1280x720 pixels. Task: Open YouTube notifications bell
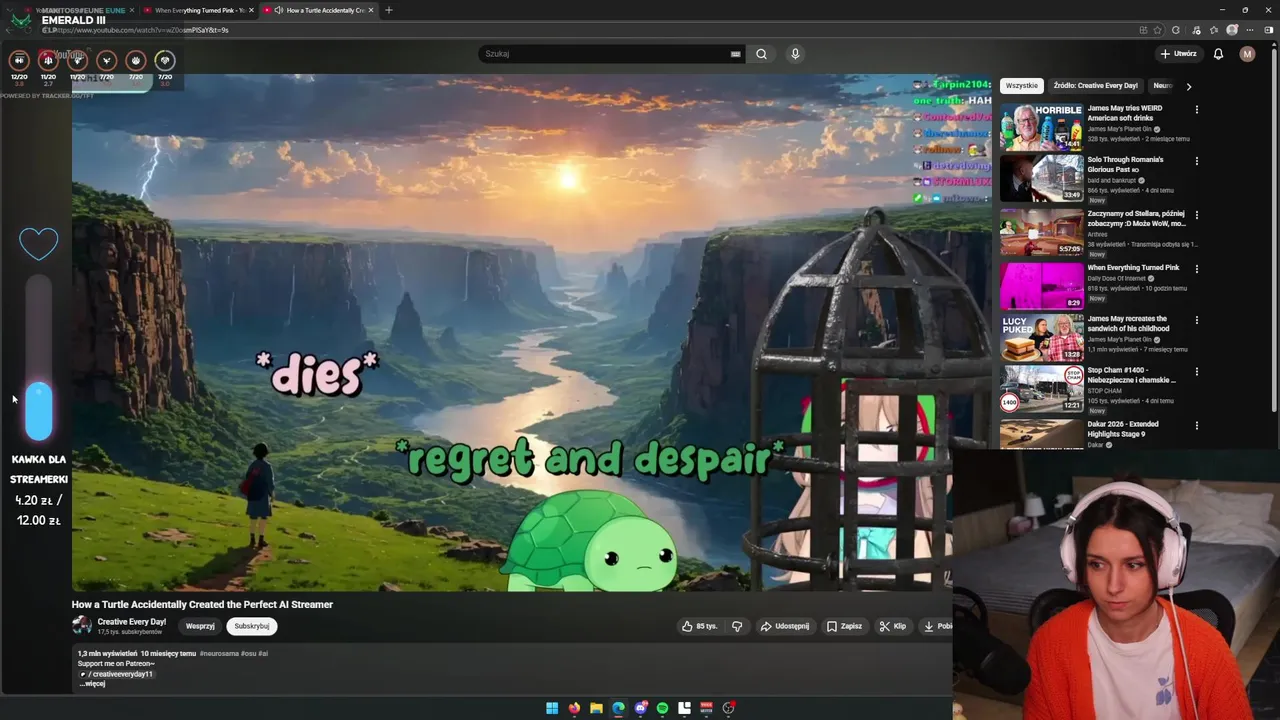click(x=1218, y=54)
